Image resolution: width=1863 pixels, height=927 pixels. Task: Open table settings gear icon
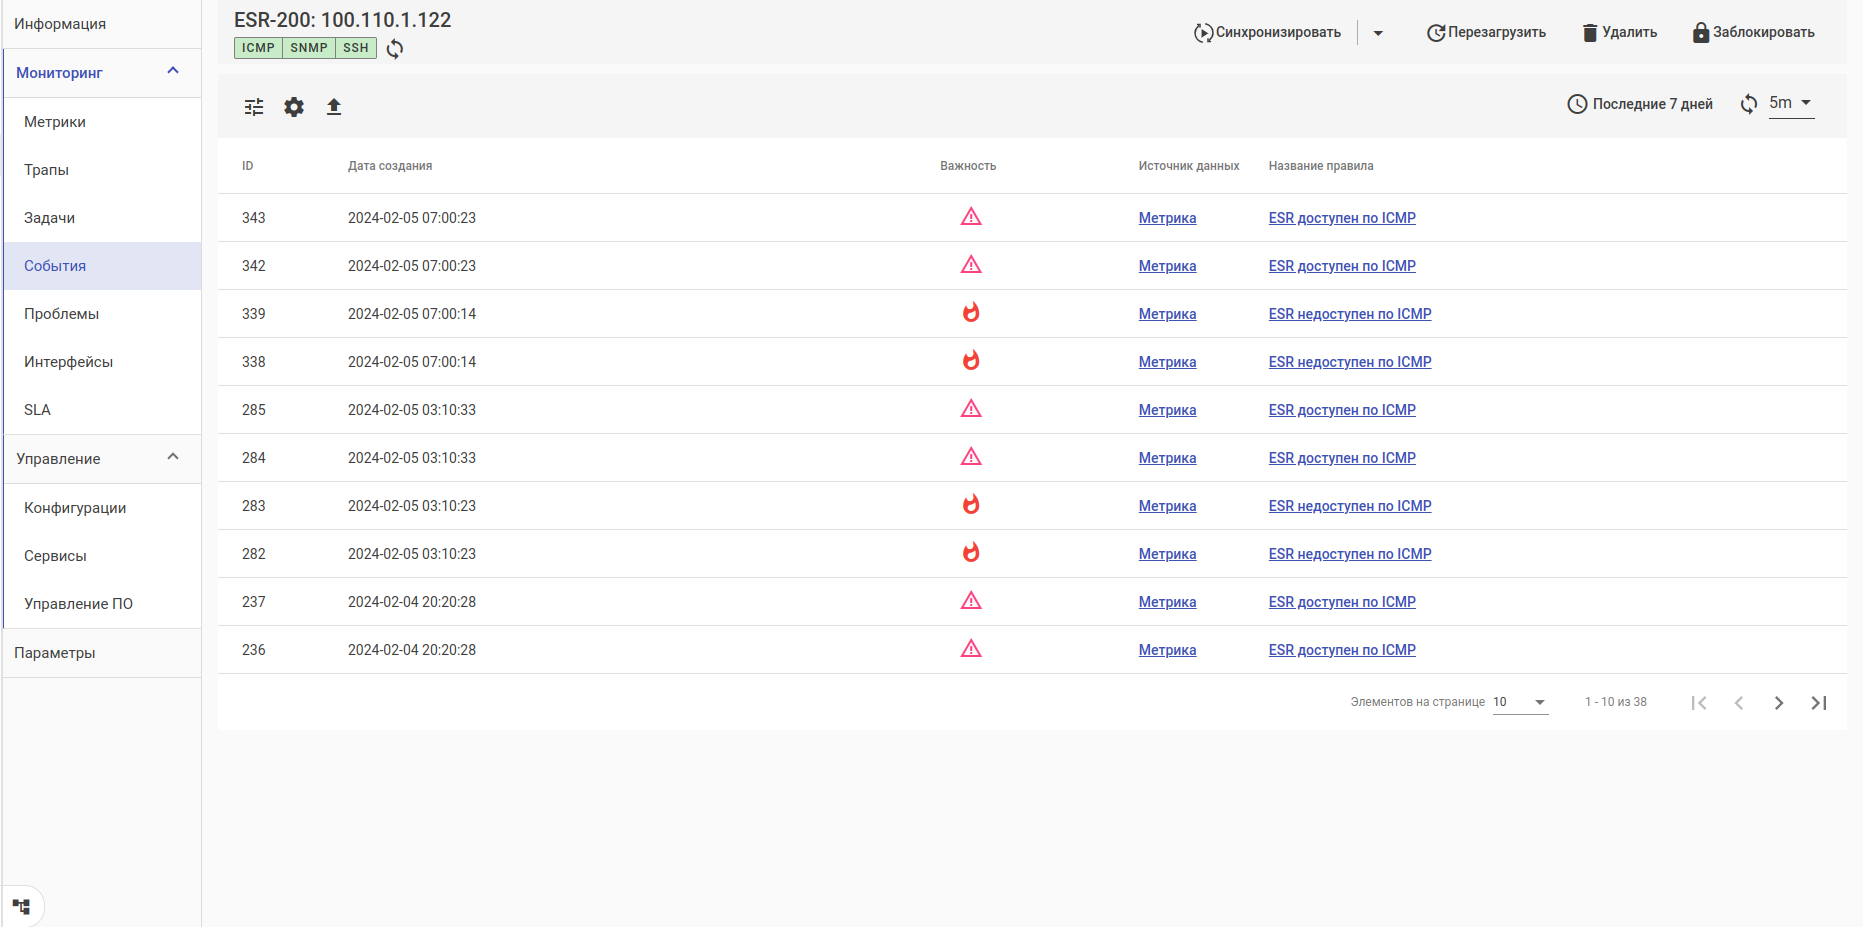point(294,107)
